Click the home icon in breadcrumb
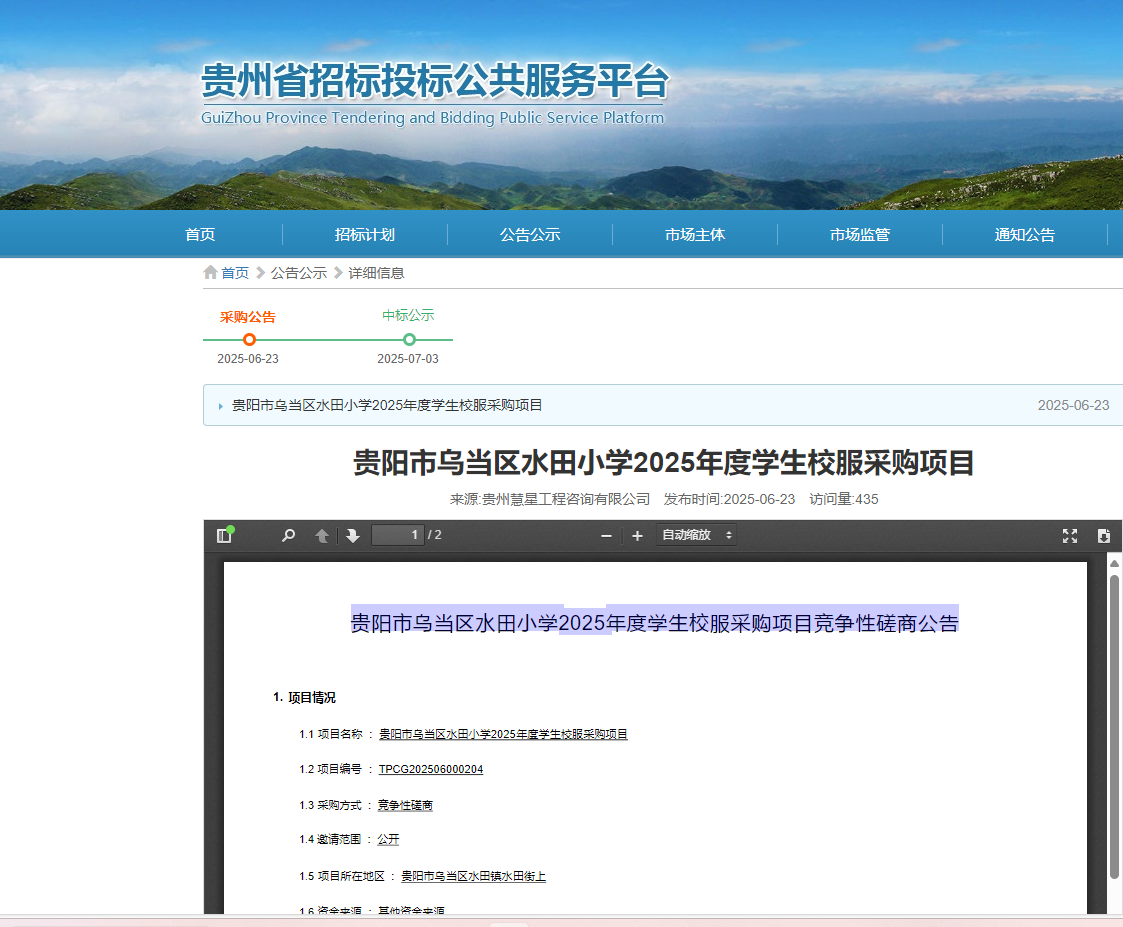The image size is (1123, 927). pos(210,273)
